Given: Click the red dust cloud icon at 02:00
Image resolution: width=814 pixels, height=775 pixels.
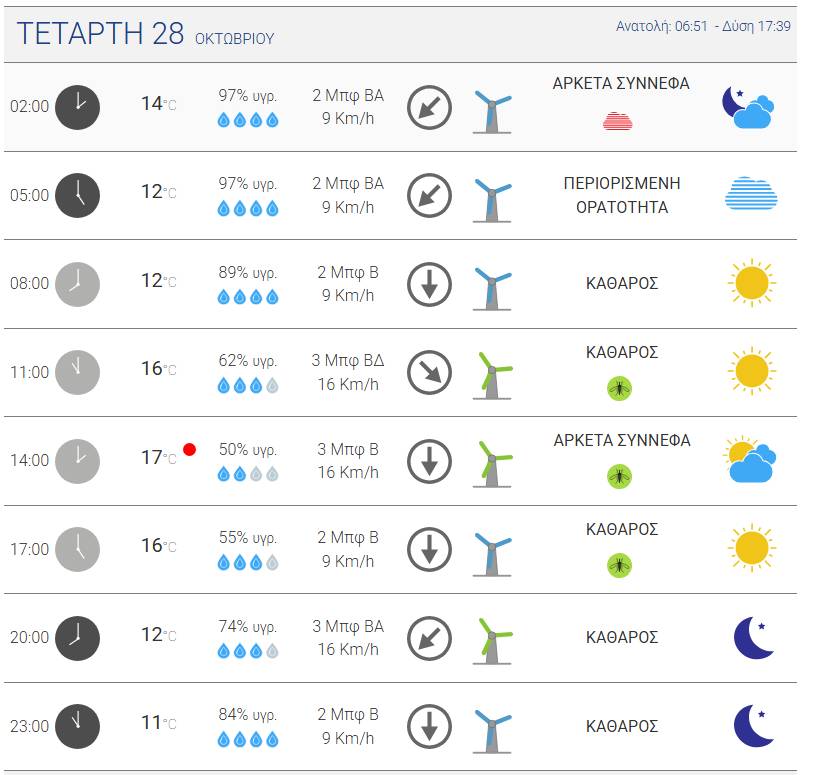Looking at the screenshot, I should 618,121.
